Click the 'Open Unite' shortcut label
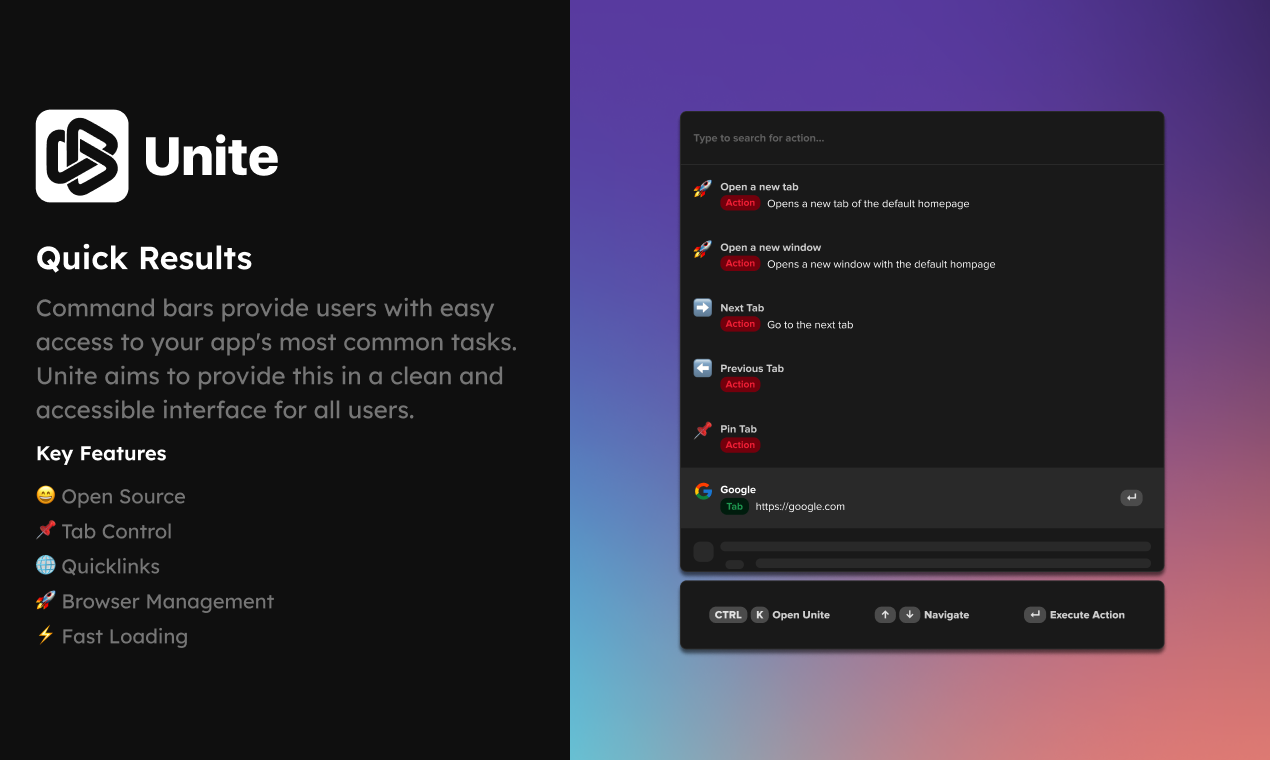1270x760 pixels. [801, 615]
